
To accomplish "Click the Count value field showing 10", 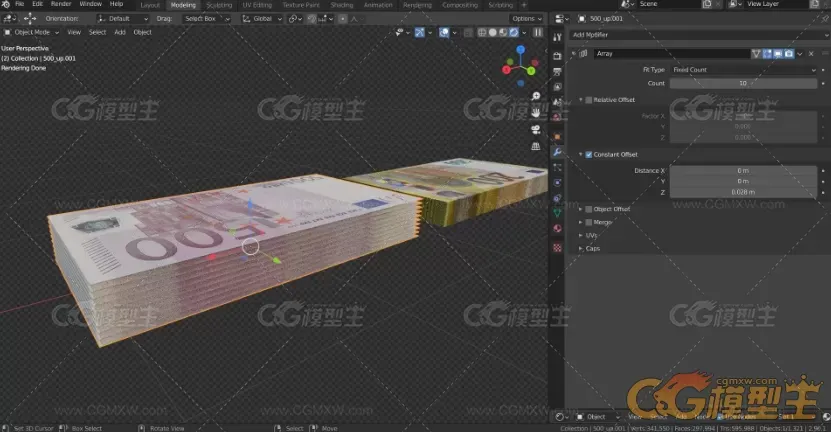I will 744,83.
